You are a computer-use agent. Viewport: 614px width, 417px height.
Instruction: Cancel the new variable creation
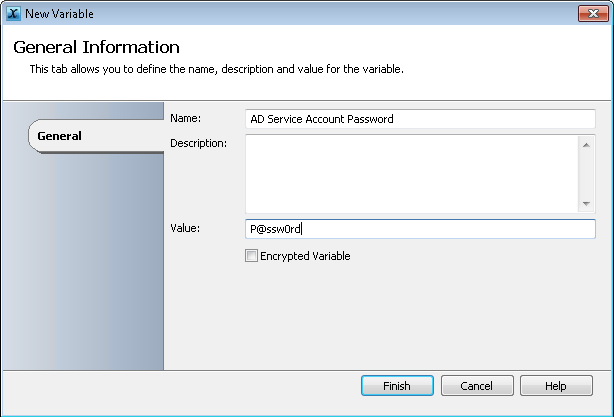pyautogui.click(x=477, y=386)
